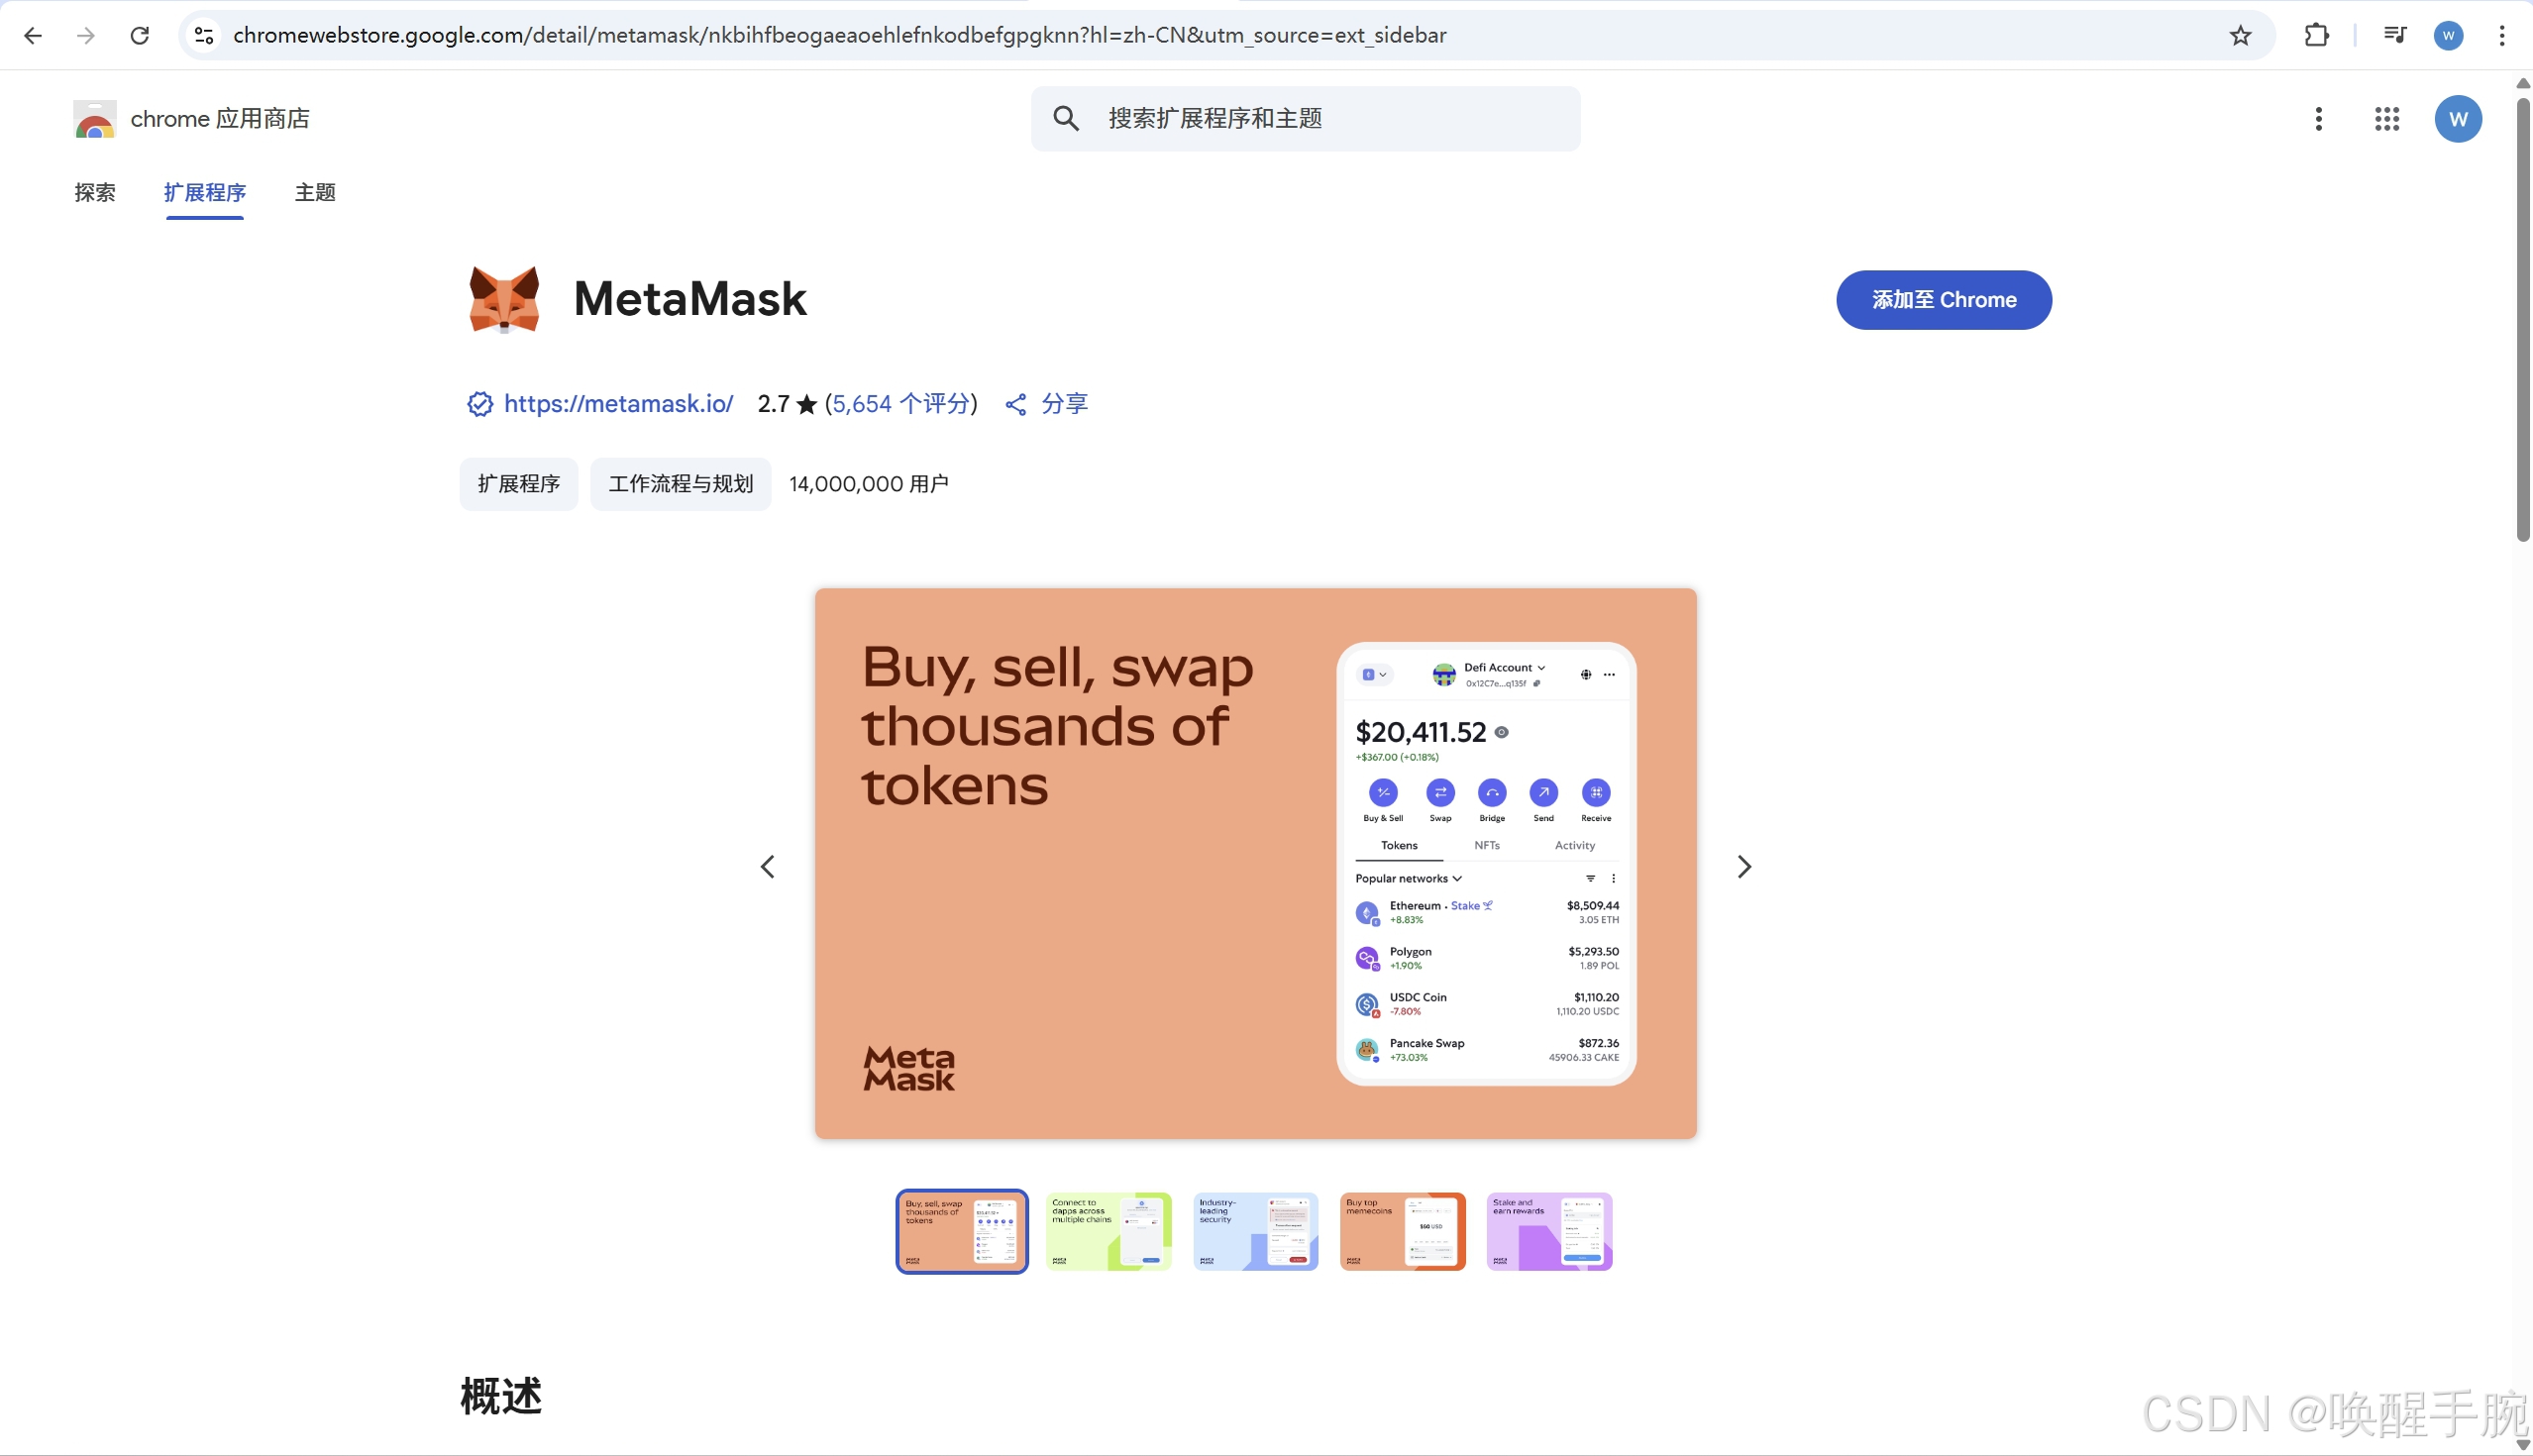Viewport: 2533px width, 1456px height.
Task: Show previous screenshot in carousel
Action: pyautogui.click(x=768, y=866)
